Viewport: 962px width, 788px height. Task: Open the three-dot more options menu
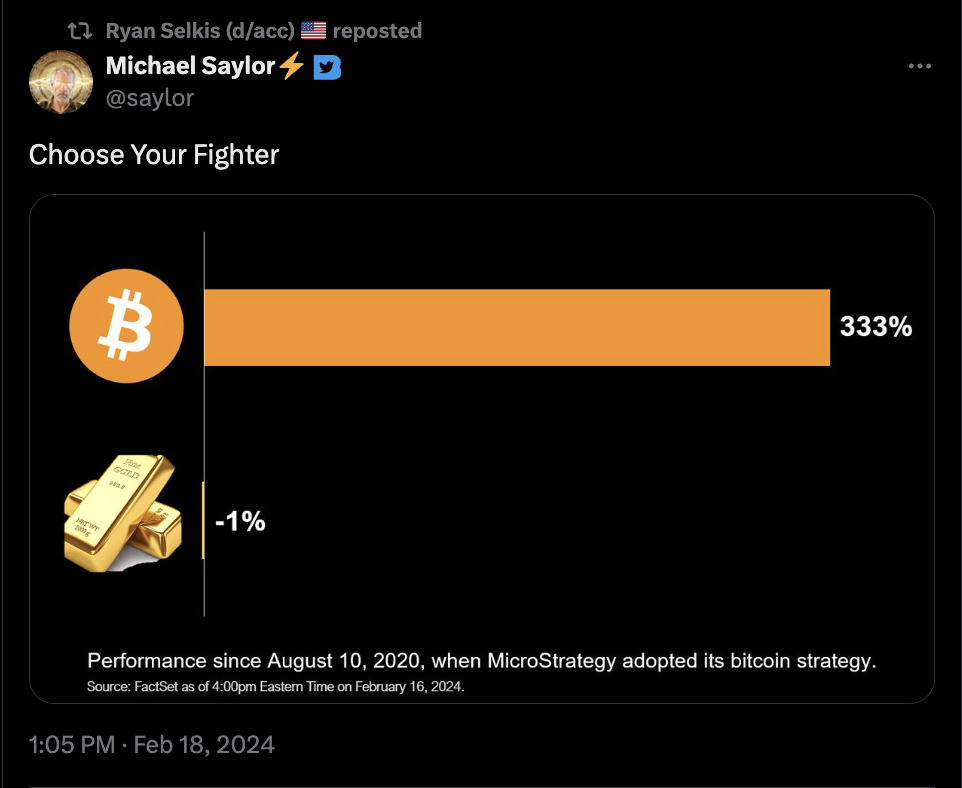pos(919,66)
